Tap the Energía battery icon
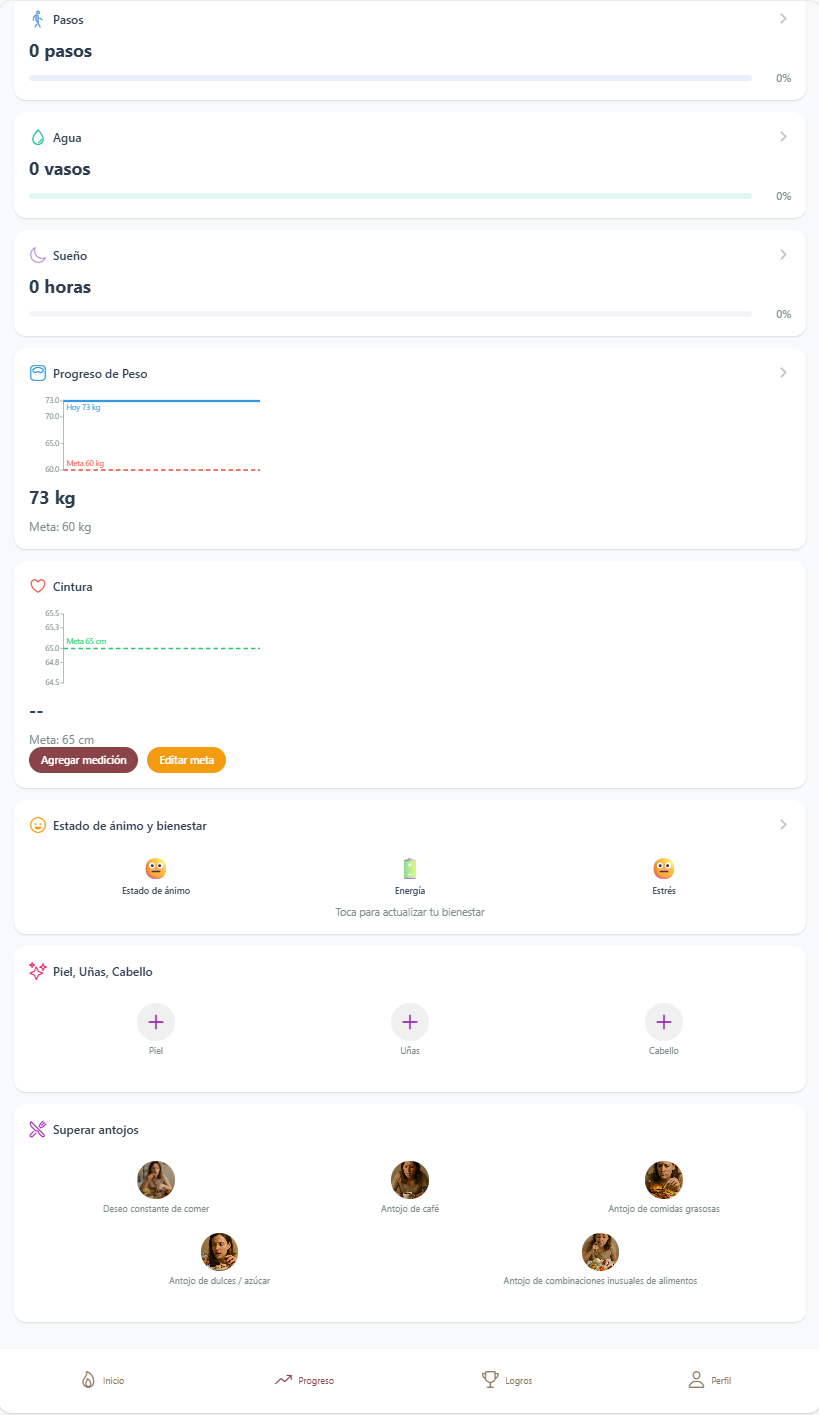The height and width of the screenshot is (1415, 819). (x=410, y=868)
